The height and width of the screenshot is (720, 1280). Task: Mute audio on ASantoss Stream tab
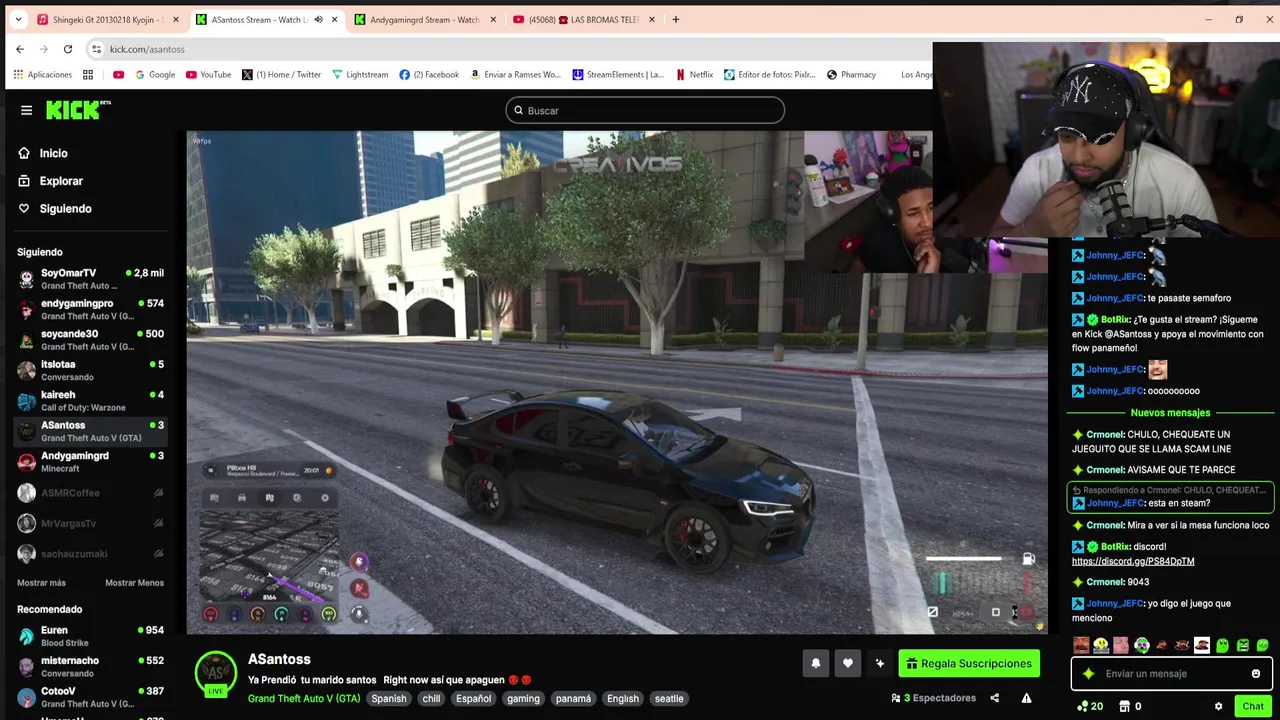(318, 19)
